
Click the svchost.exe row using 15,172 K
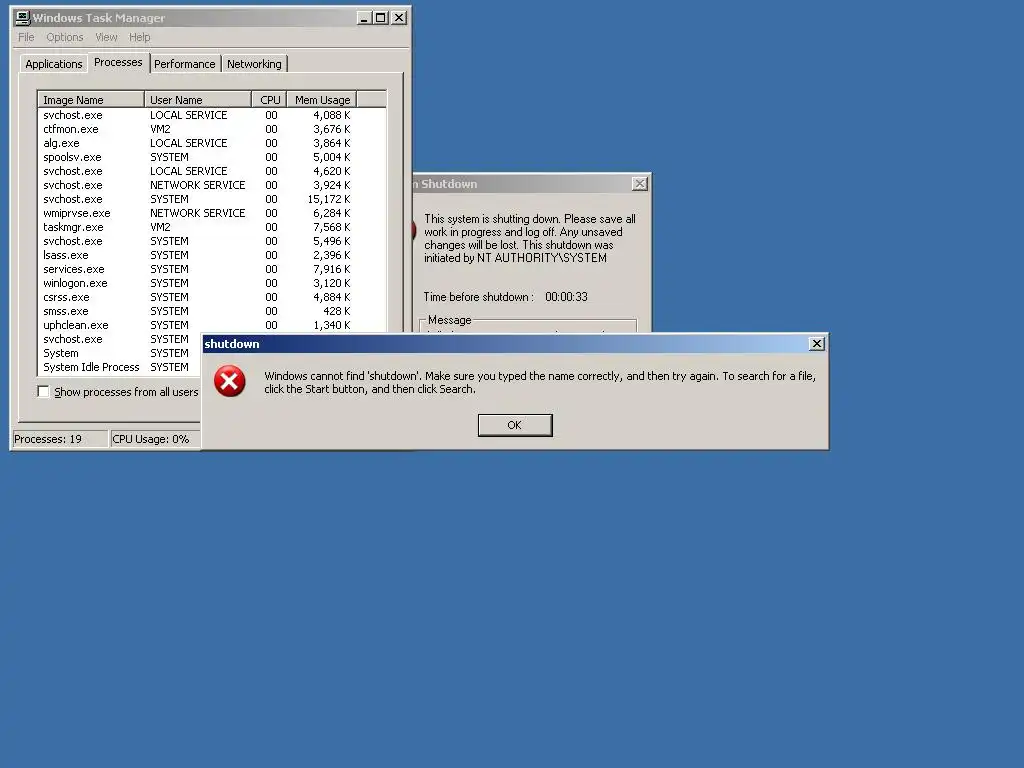(197, 199)
